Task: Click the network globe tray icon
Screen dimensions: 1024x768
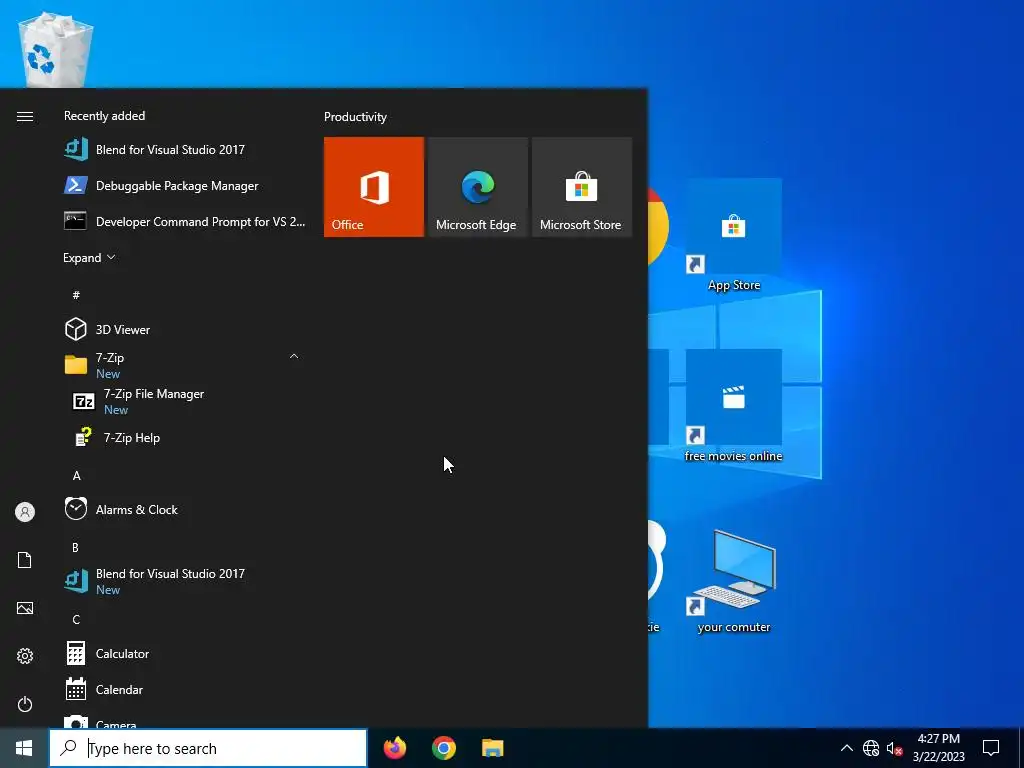Action: [x=871, y=748]
